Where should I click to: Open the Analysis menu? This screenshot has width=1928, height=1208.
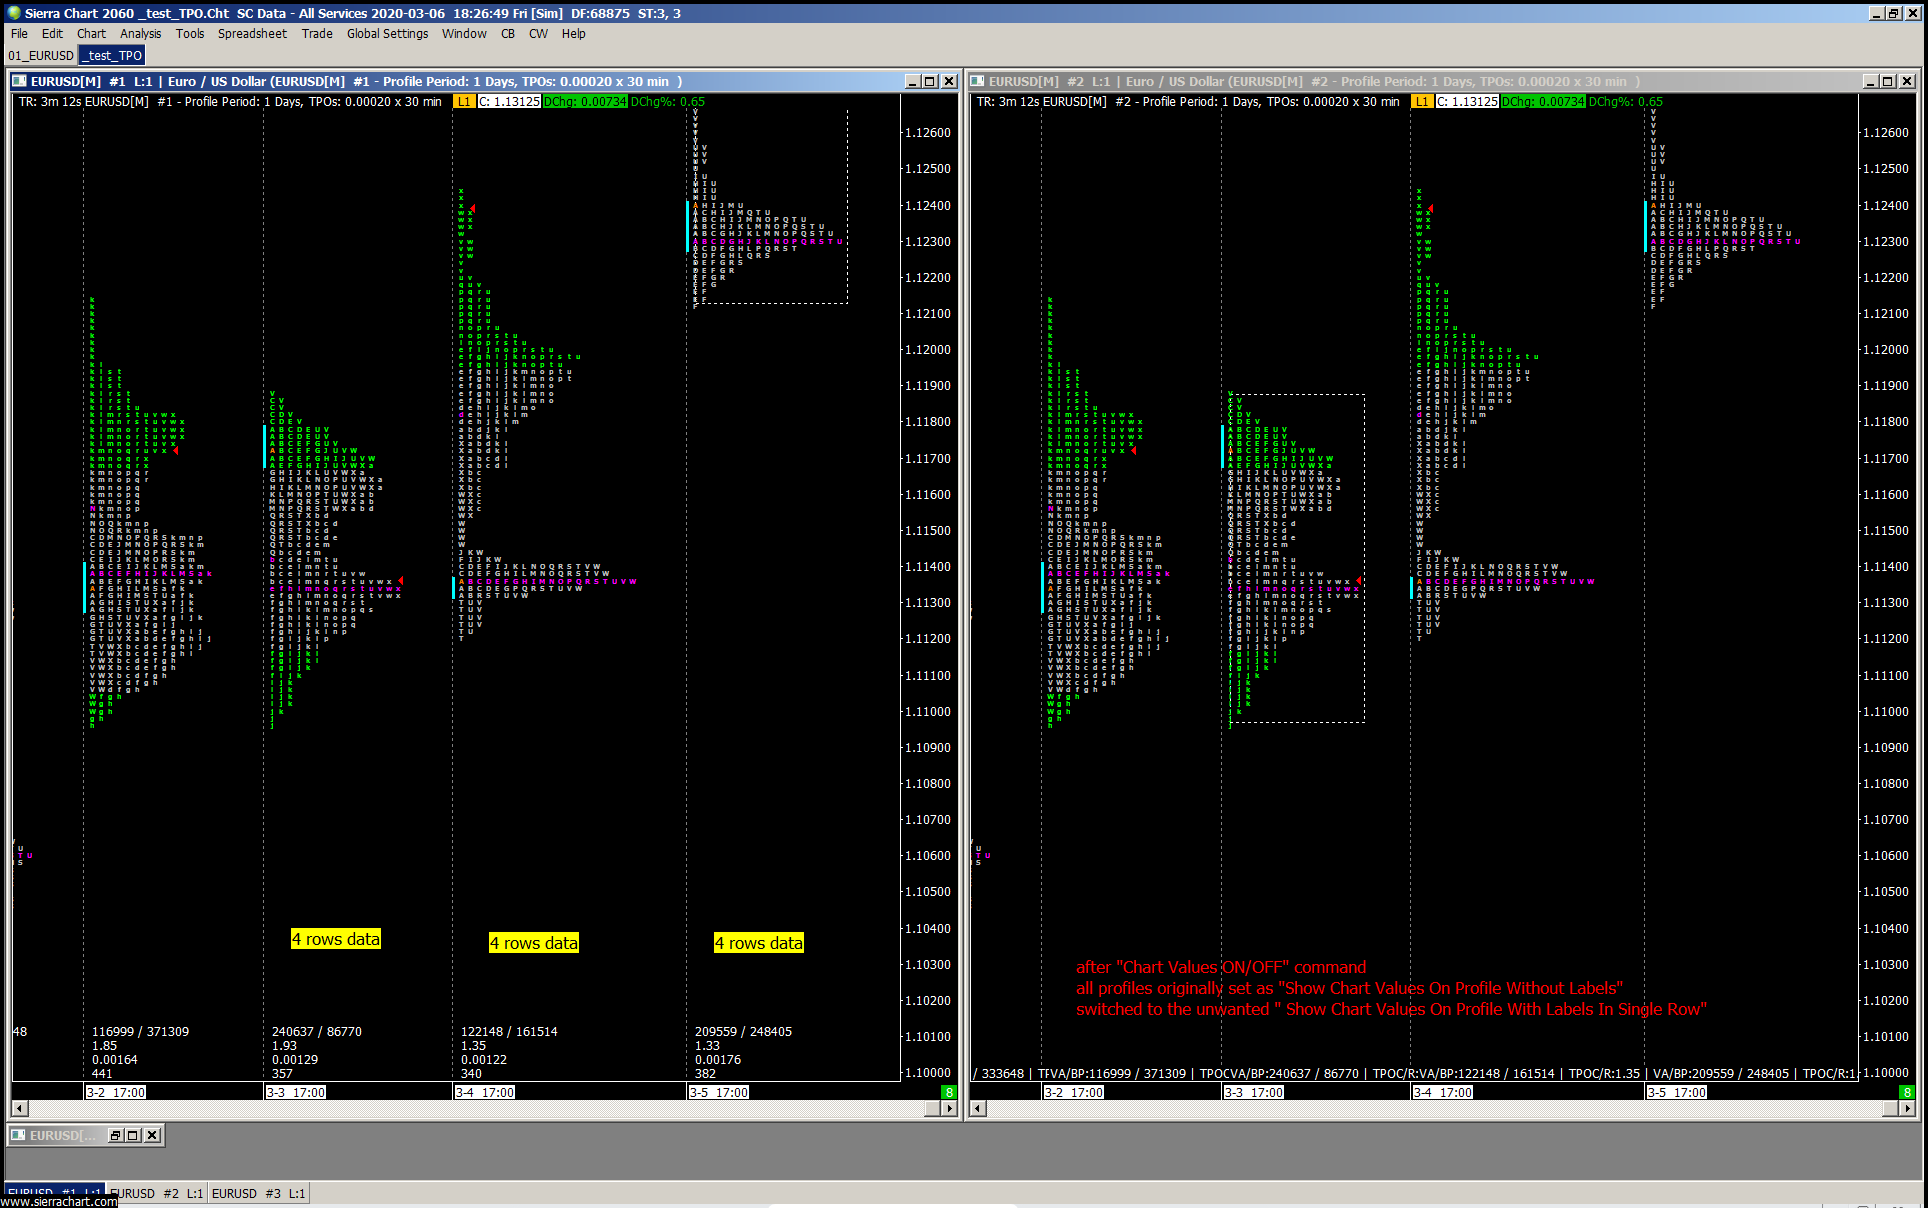tap(140, 33)
